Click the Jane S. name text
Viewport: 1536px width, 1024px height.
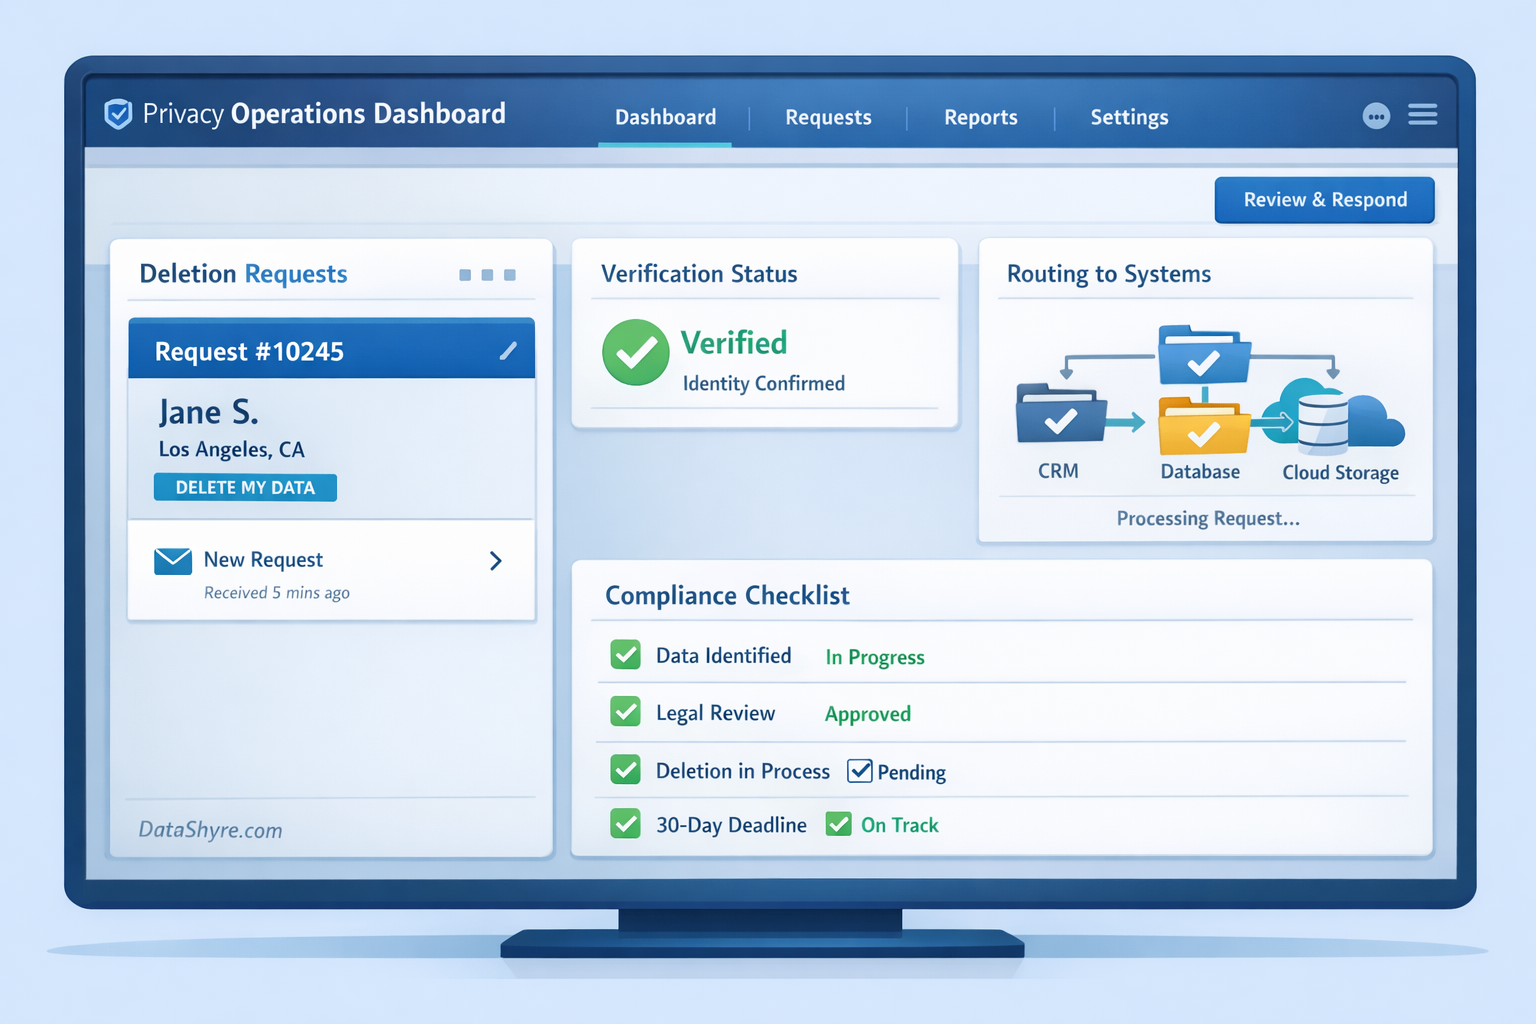[209, 412]
